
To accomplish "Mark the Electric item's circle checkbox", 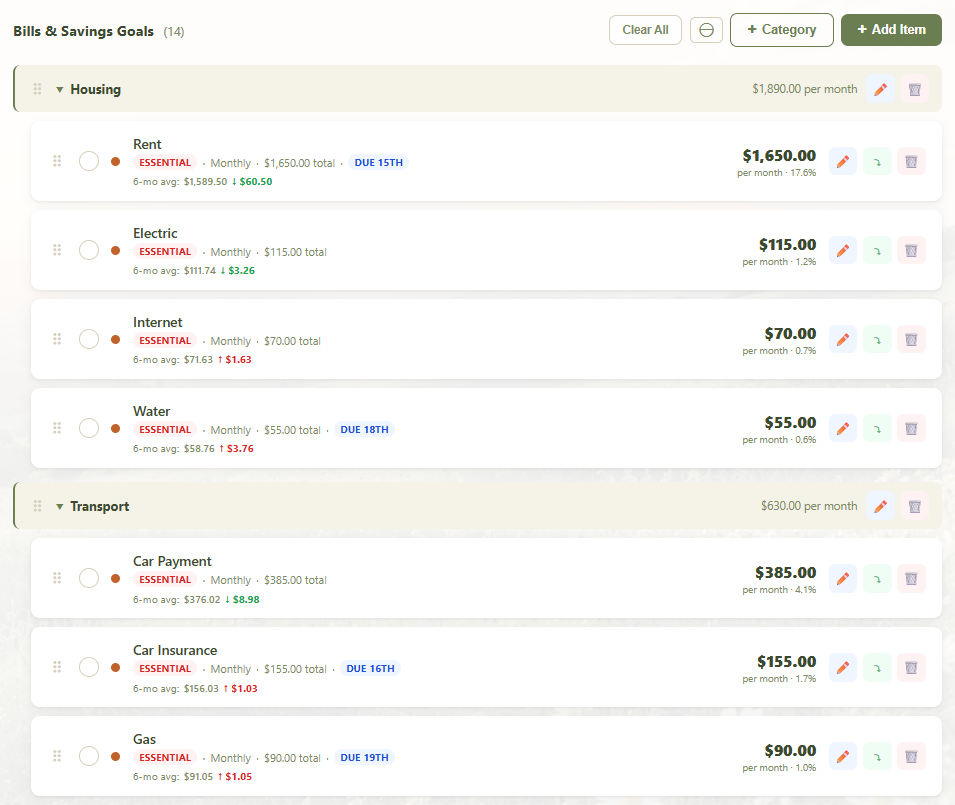I will [89, 250].
